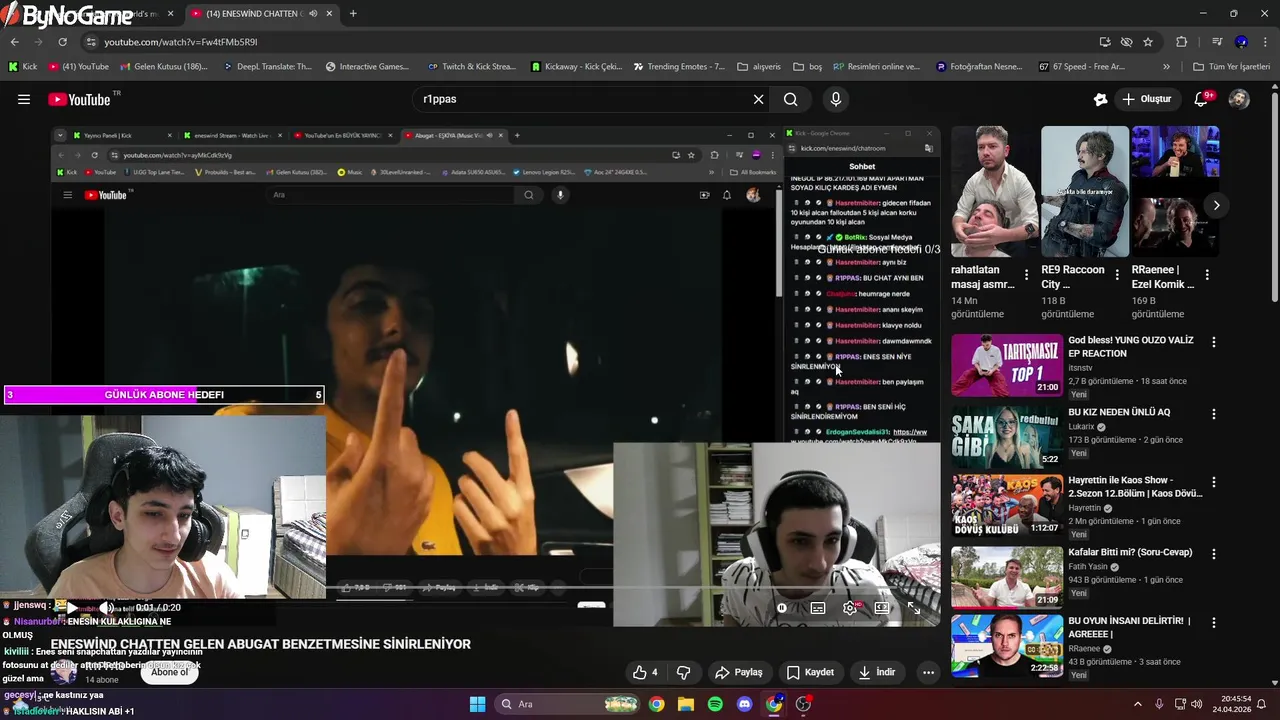Submit search with the magnifier button

(790, 99)
